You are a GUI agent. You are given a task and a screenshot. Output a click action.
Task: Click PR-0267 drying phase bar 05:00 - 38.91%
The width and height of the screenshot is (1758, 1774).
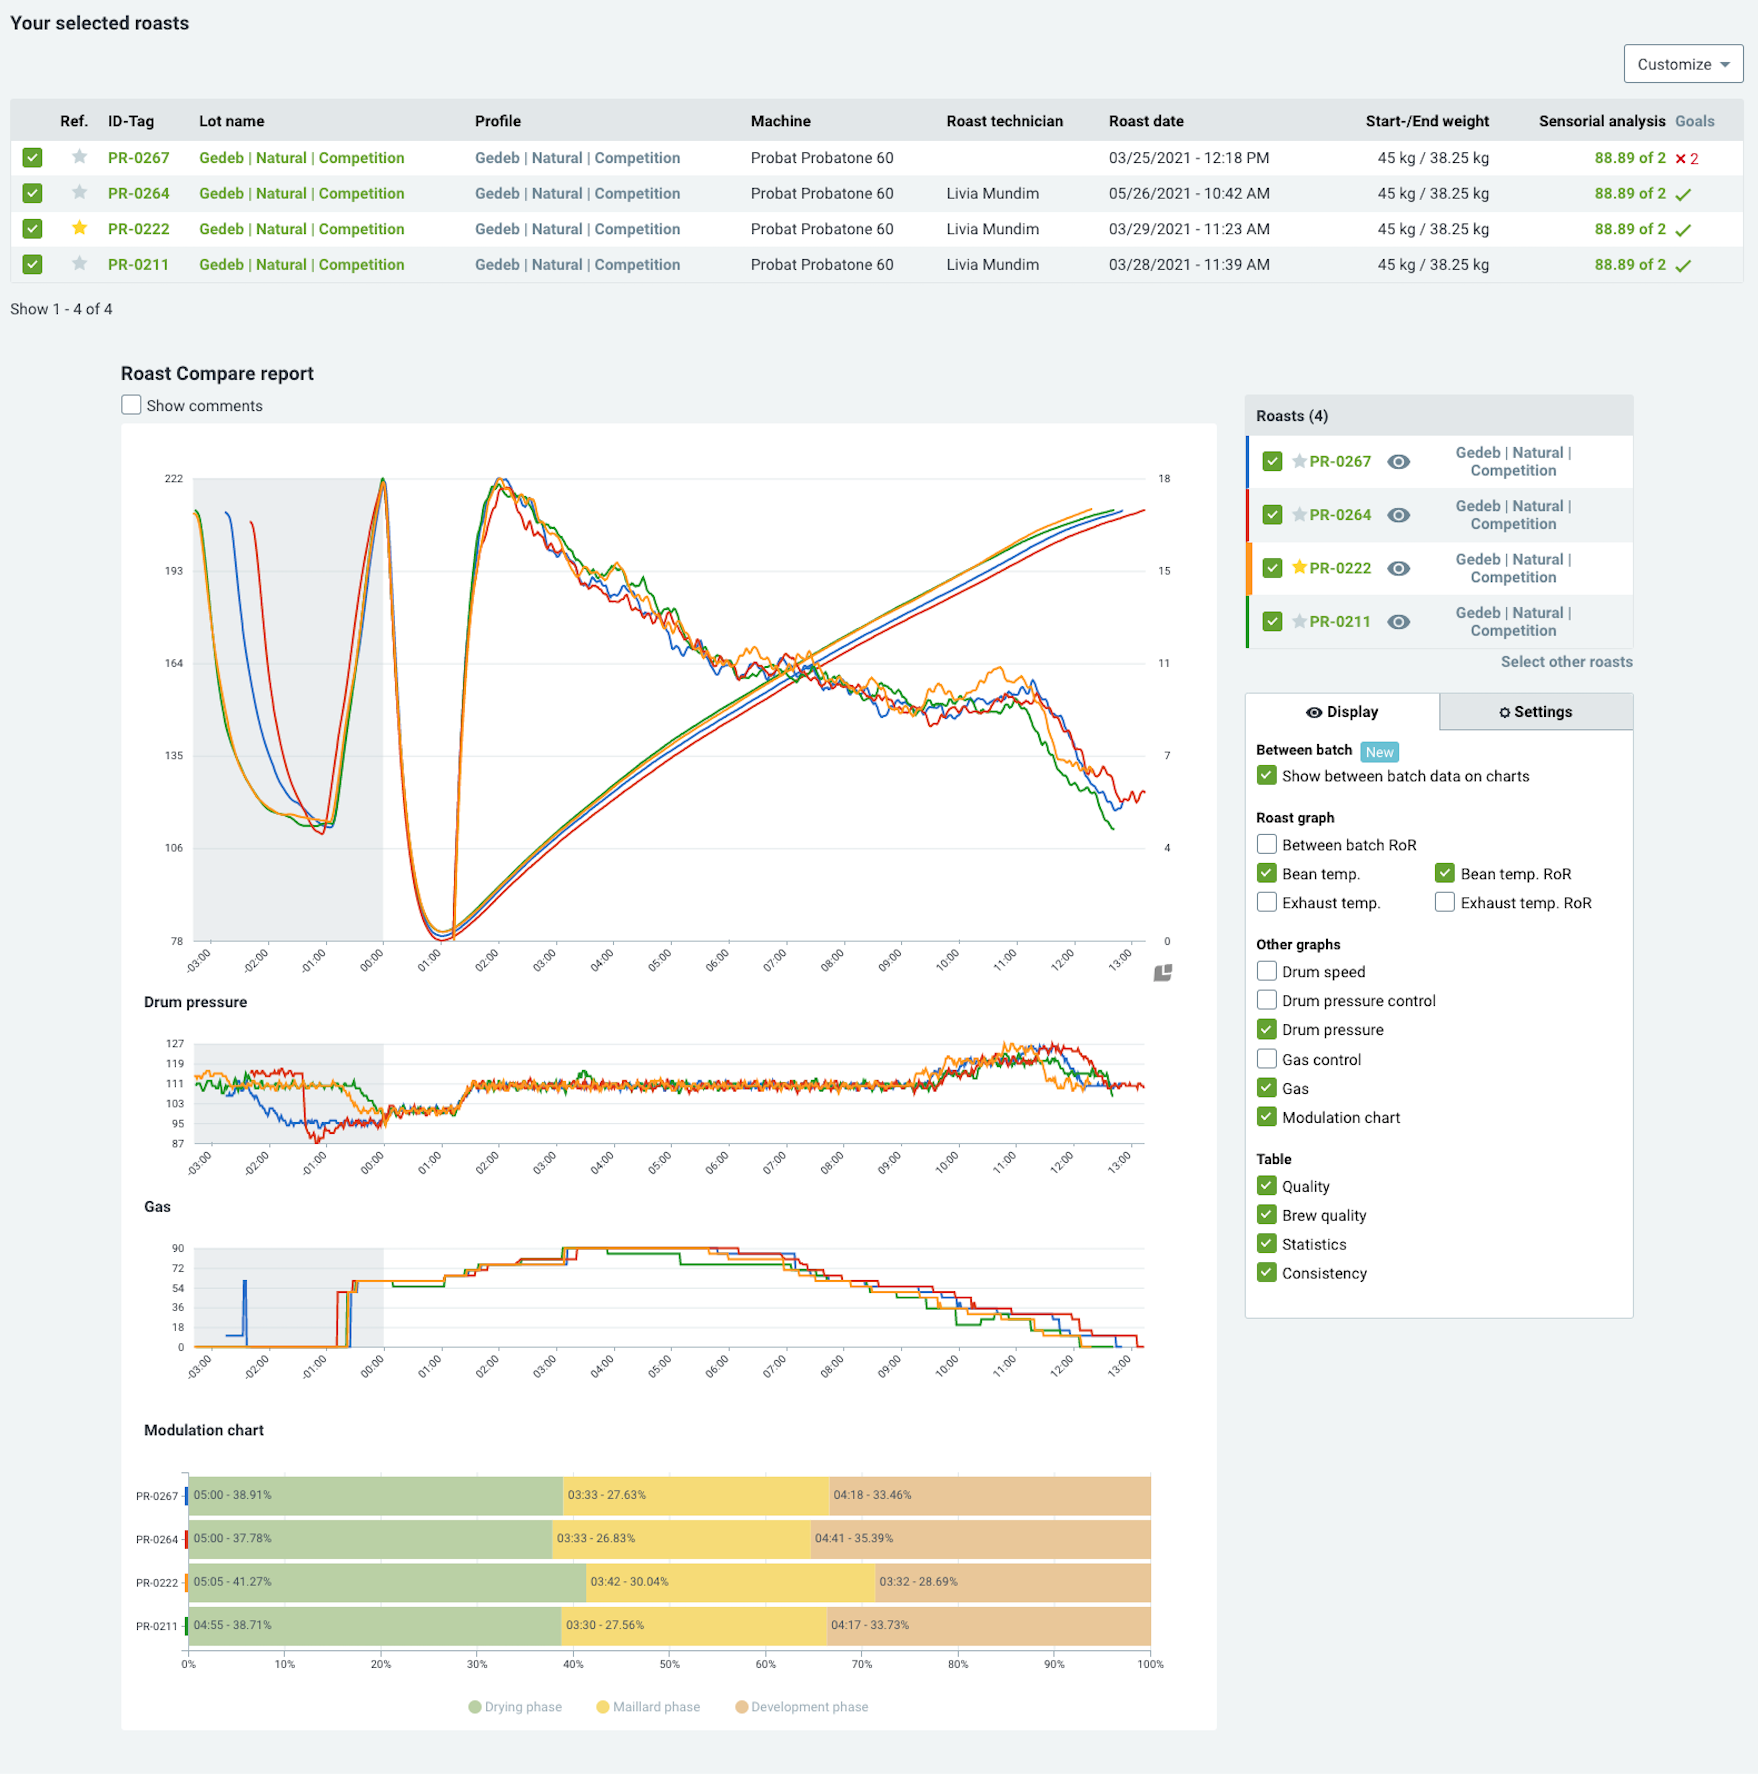pyautogui.click(x=375, y=1495)
